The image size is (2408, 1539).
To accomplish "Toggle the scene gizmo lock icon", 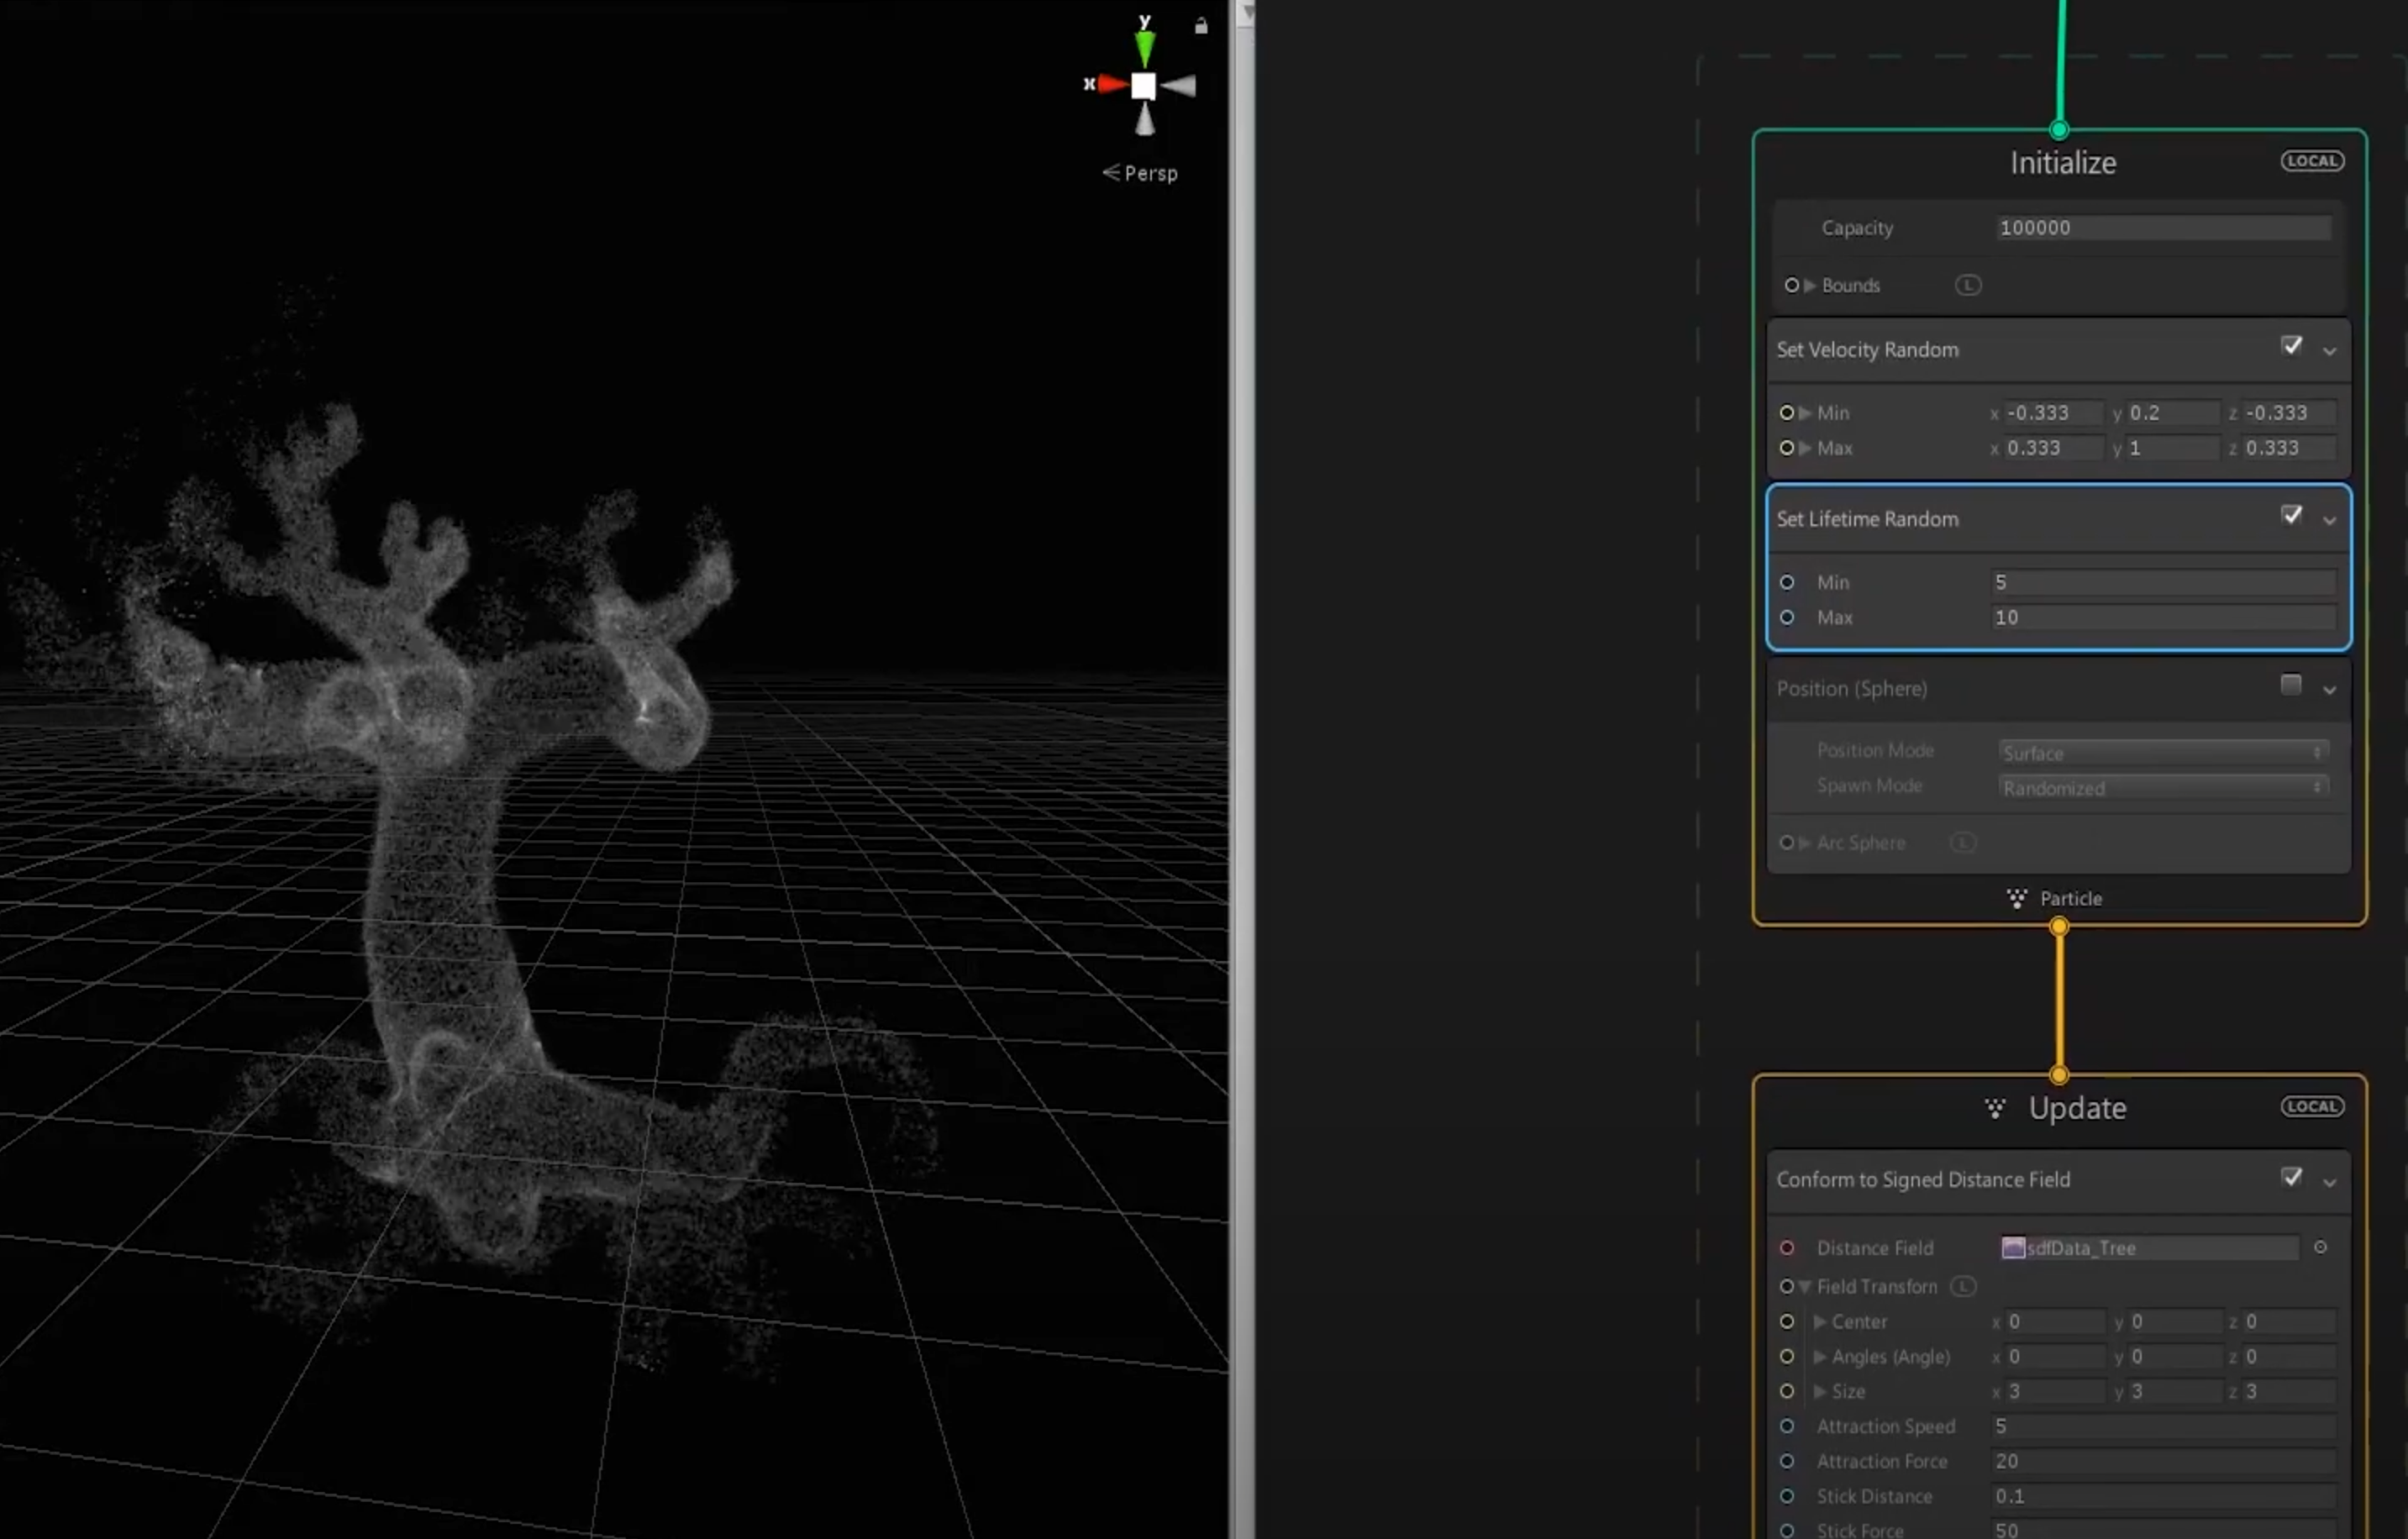I will tap(1201, 26).
